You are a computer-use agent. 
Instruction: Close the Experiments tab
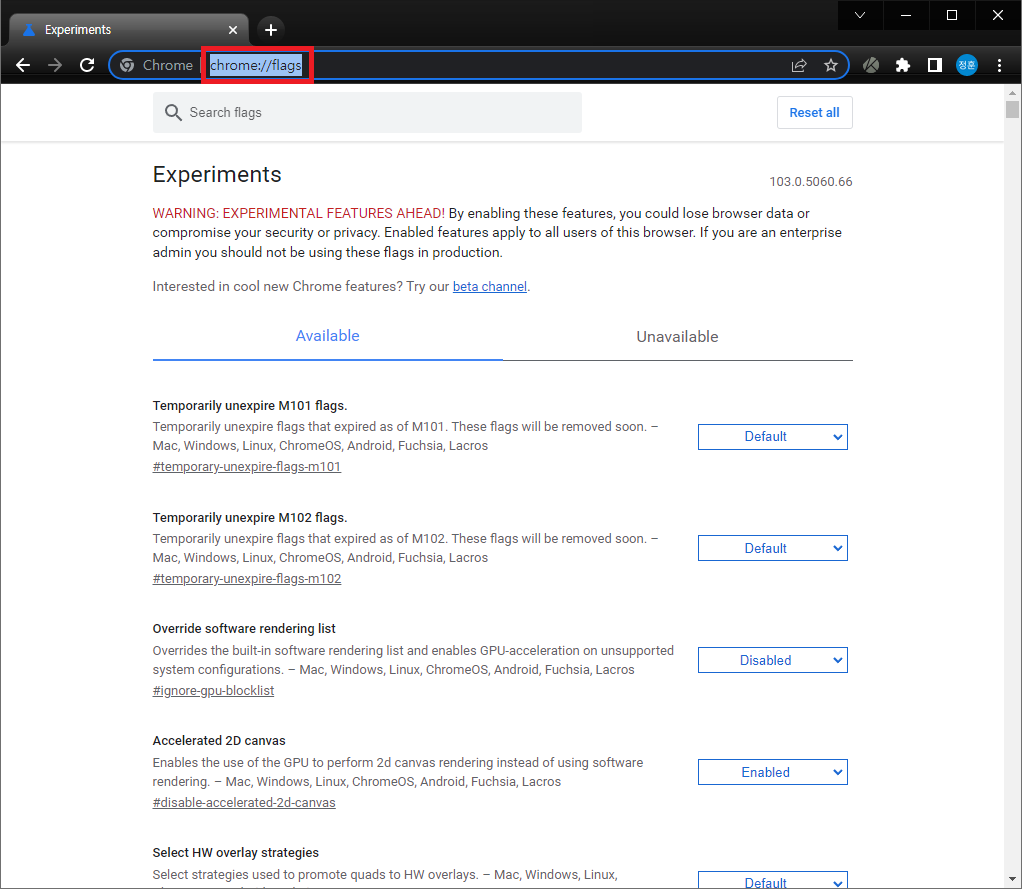click(233, 30)
